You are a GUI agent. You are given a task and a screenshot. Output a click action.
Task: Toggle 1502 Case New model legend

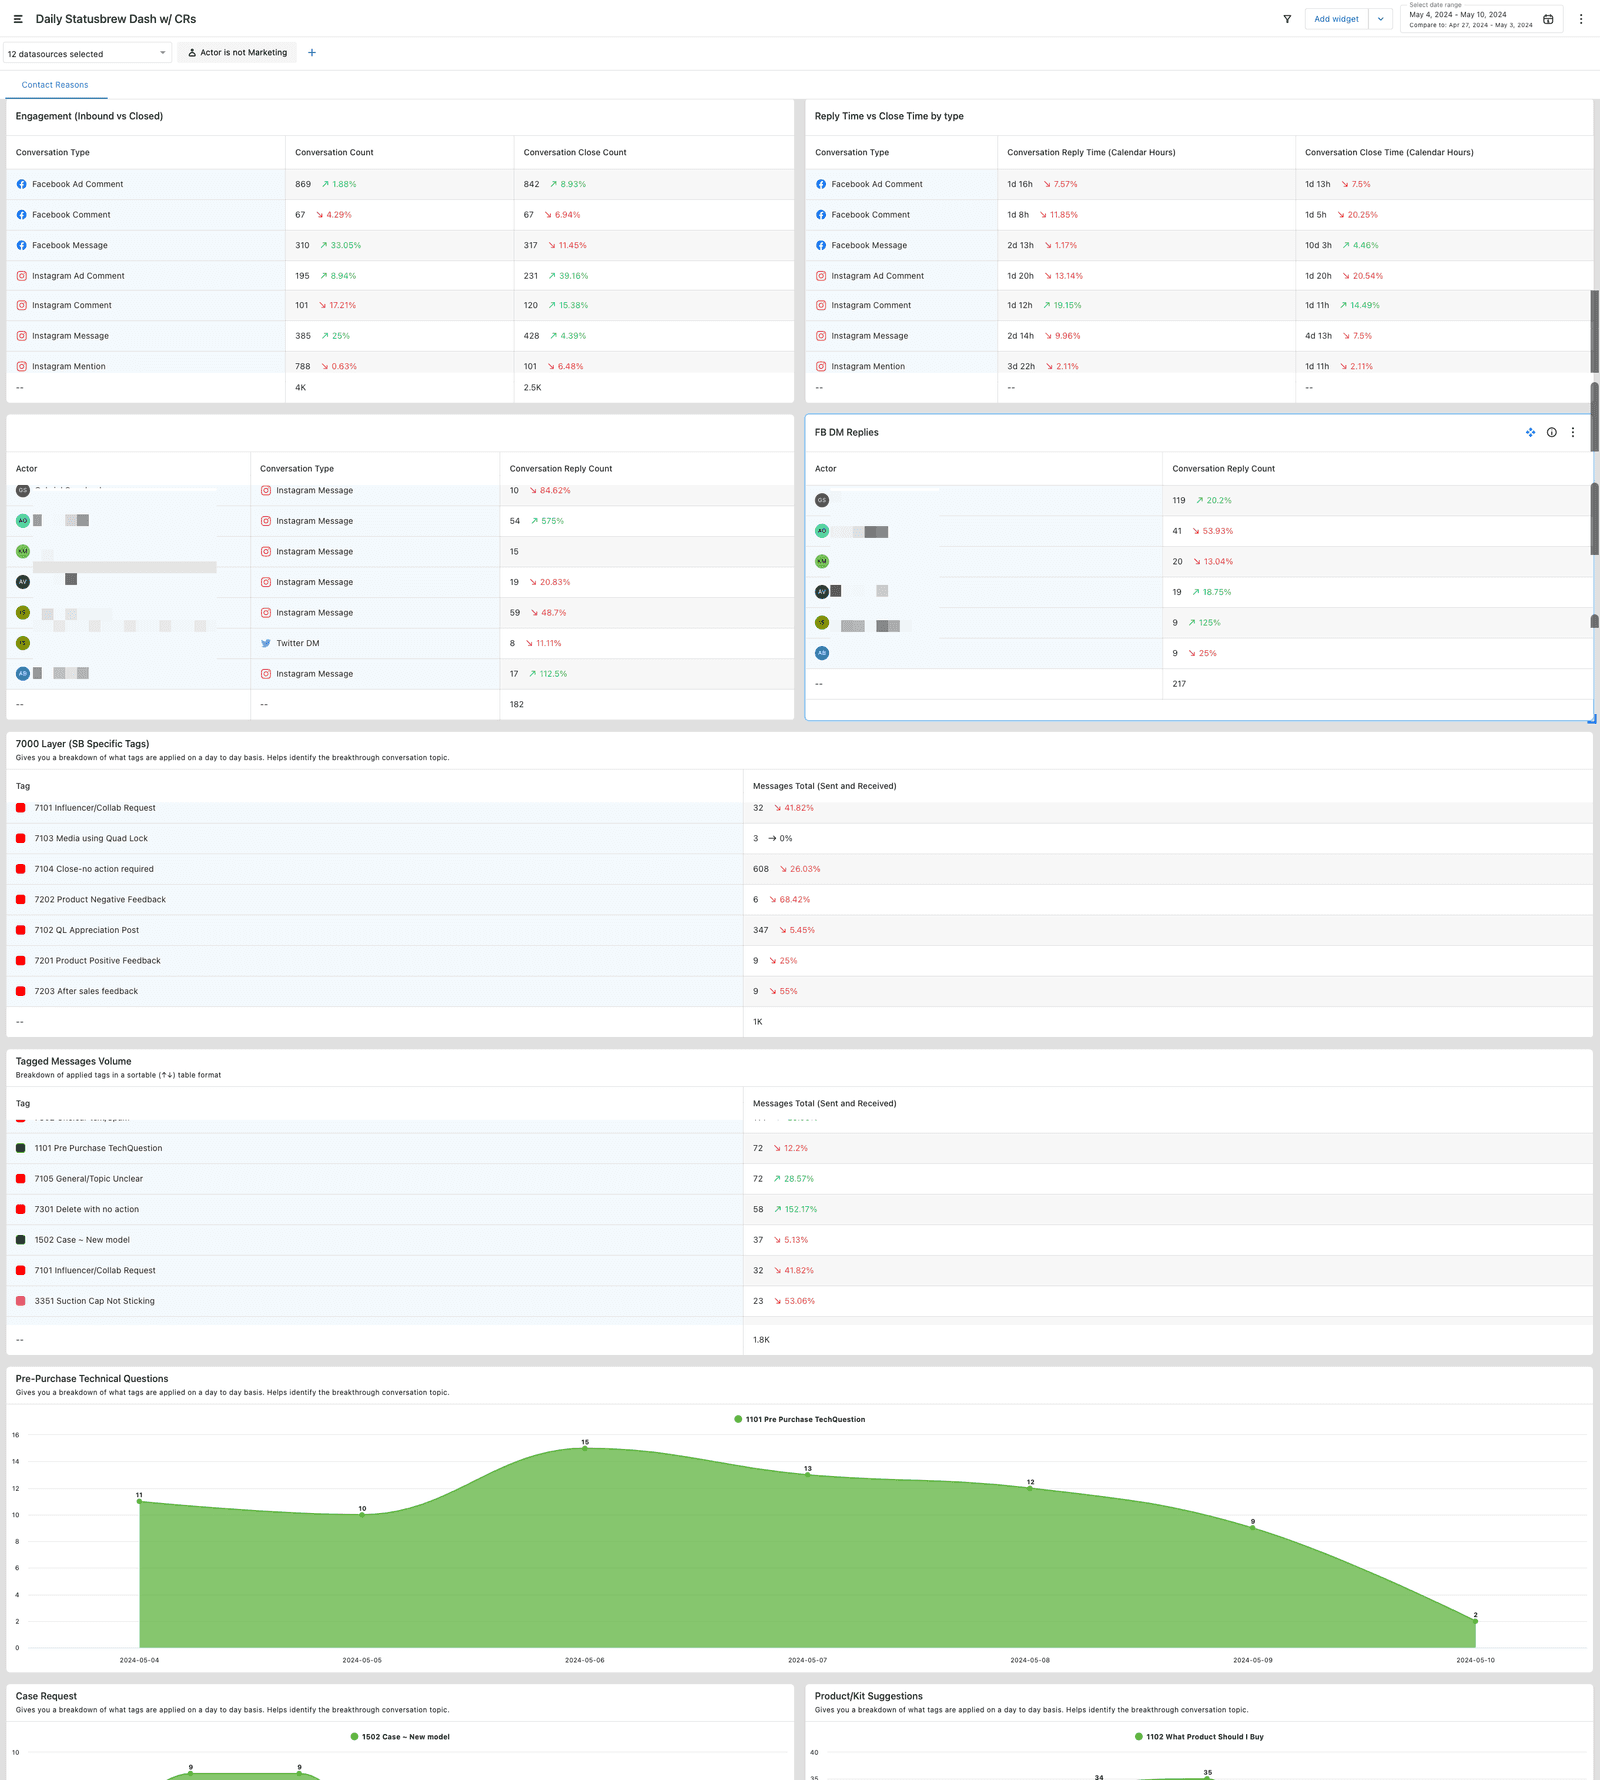(399, 1737)
